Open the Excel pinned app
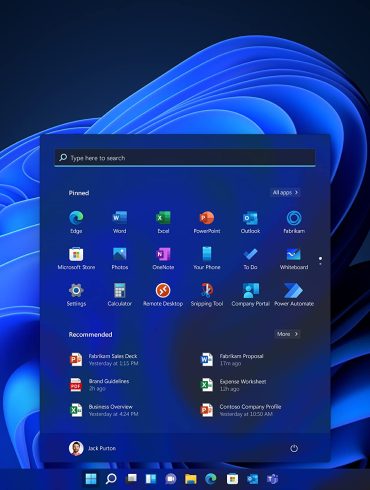This screenshot has width=370, height=490. (x=163, y=222)
